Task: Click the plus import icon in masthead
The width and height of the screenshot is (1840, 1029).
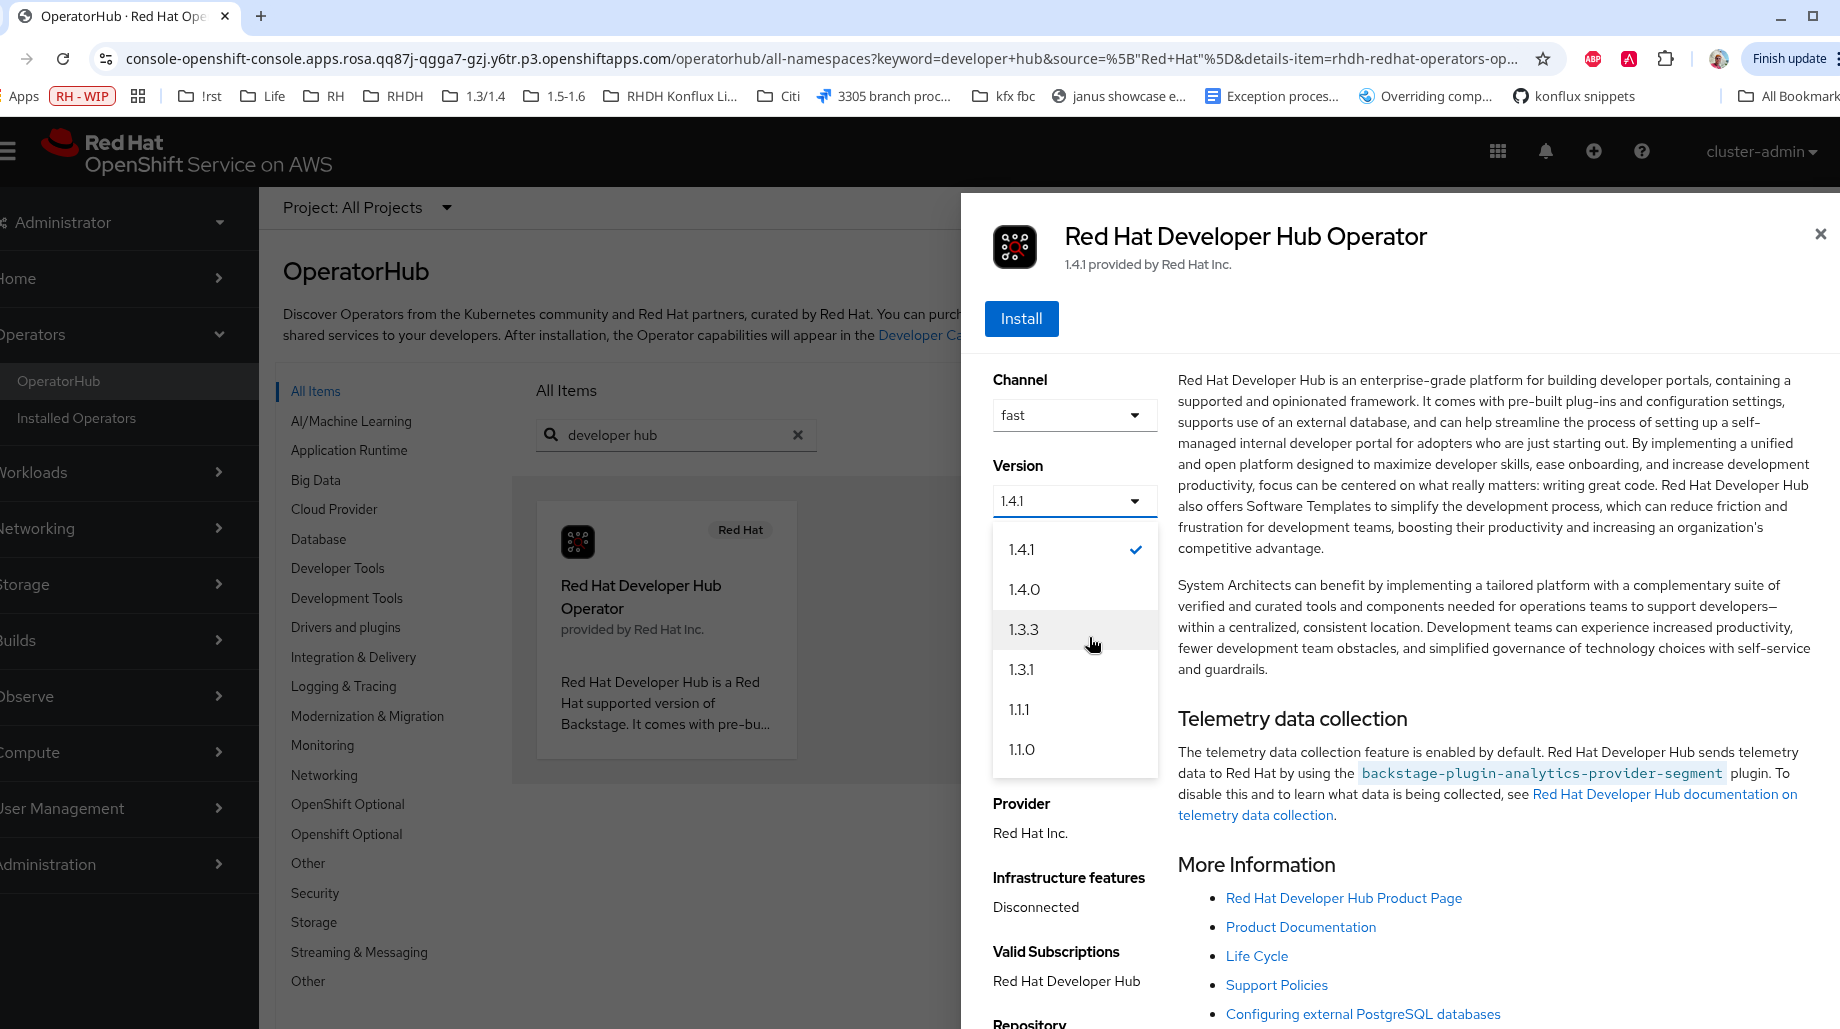Action: click(1594, 151)
